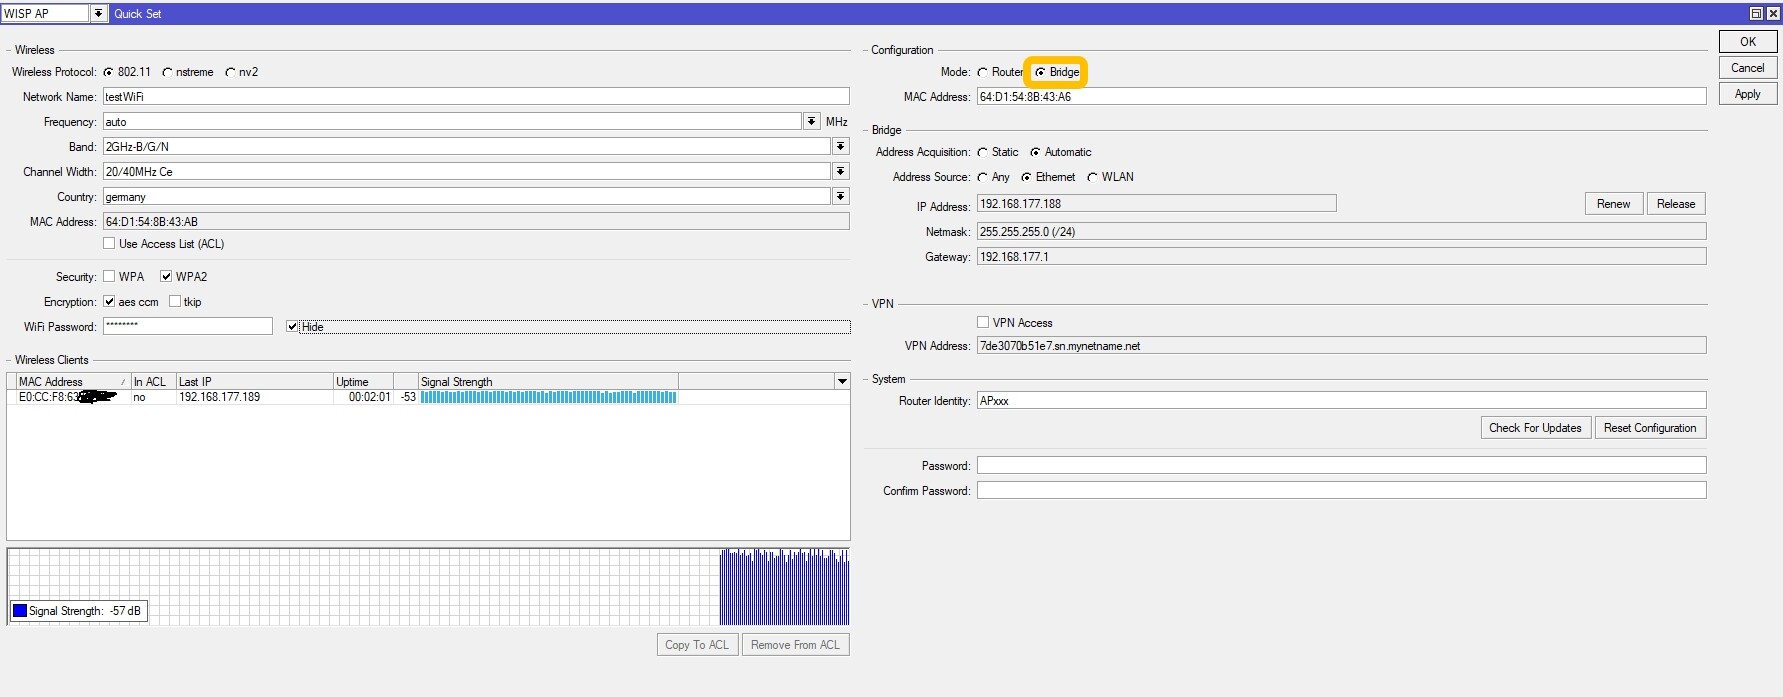
Task: Click Configuration MAC Address field
Action: [1341, 97]
